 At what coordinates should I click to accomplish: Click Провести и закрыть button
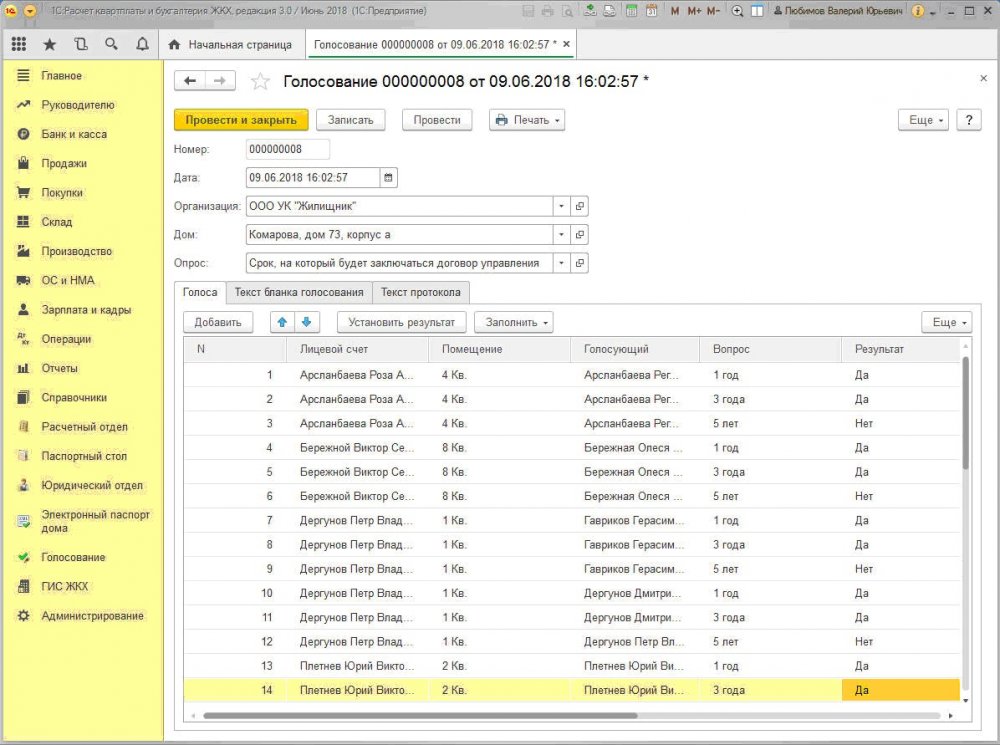pos(241,120)
